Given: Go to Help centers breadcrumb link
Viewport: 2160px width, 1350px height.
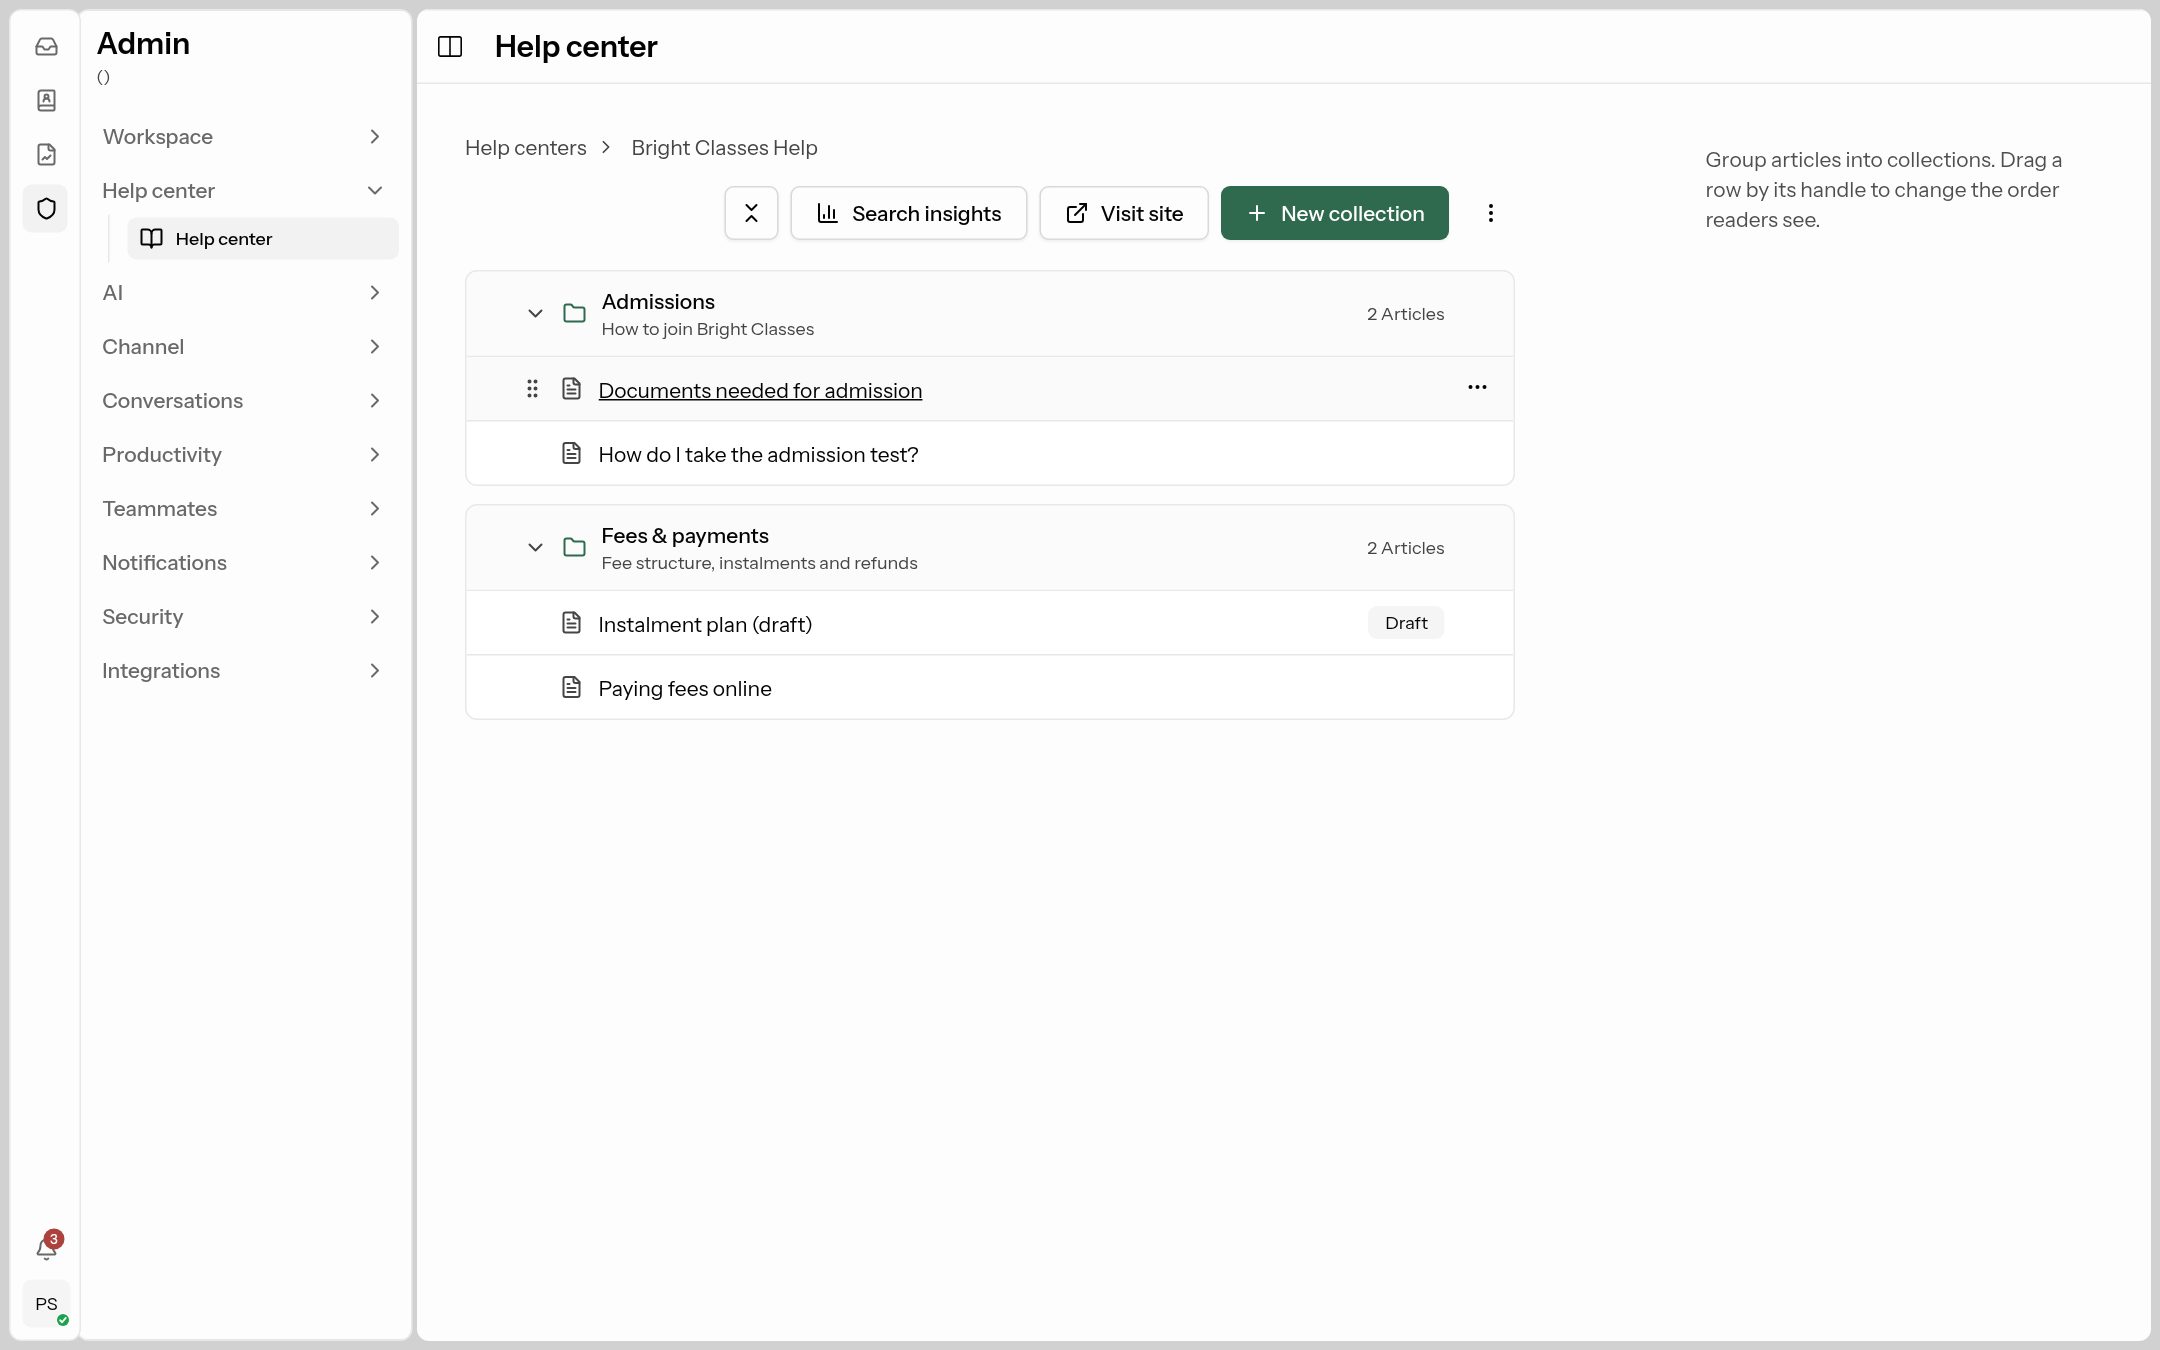Looking at the screenshot, I should [x=526, y=148].
